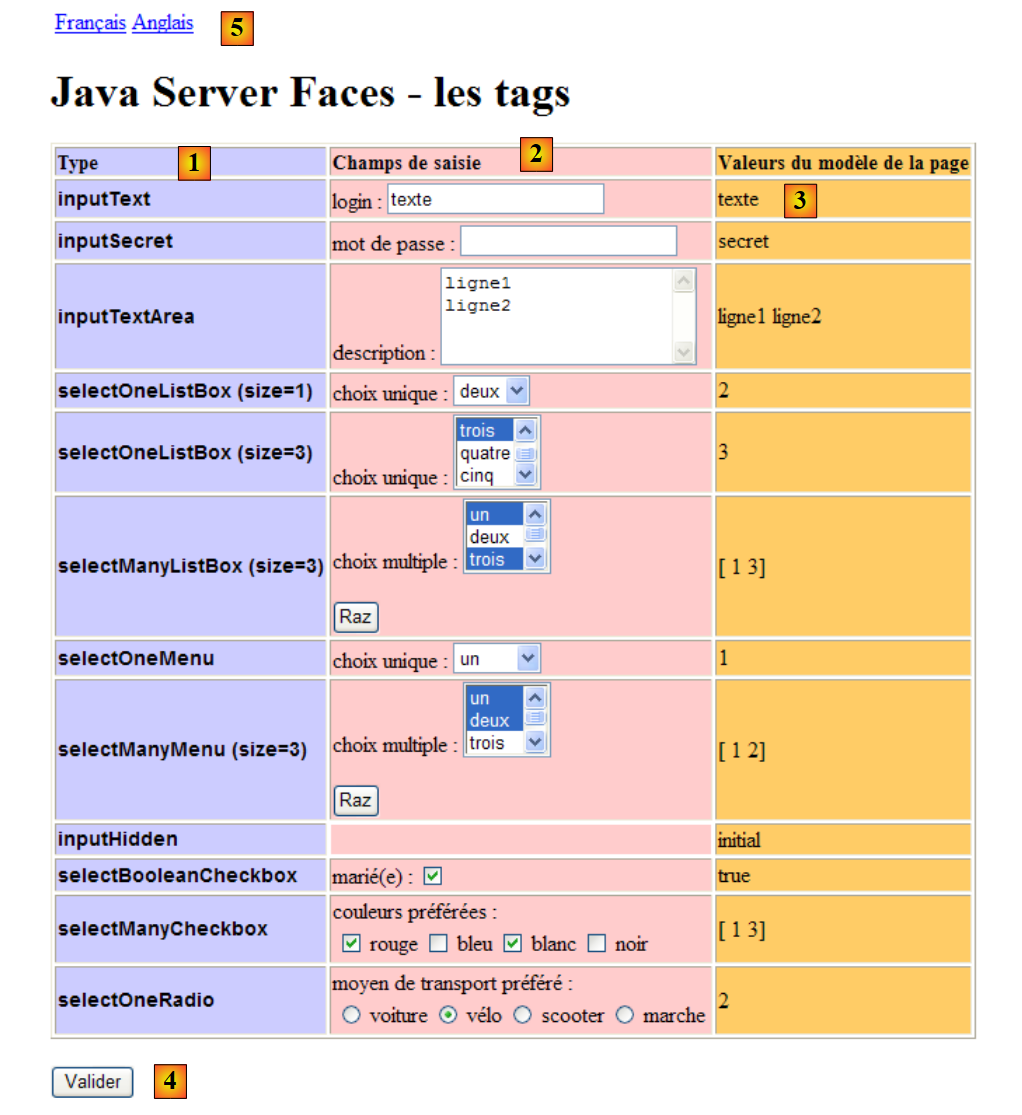This screenshot has width=1022, height=1115.
Task: Uncheck the marié(e) checkbox
Action: (432, 876)
